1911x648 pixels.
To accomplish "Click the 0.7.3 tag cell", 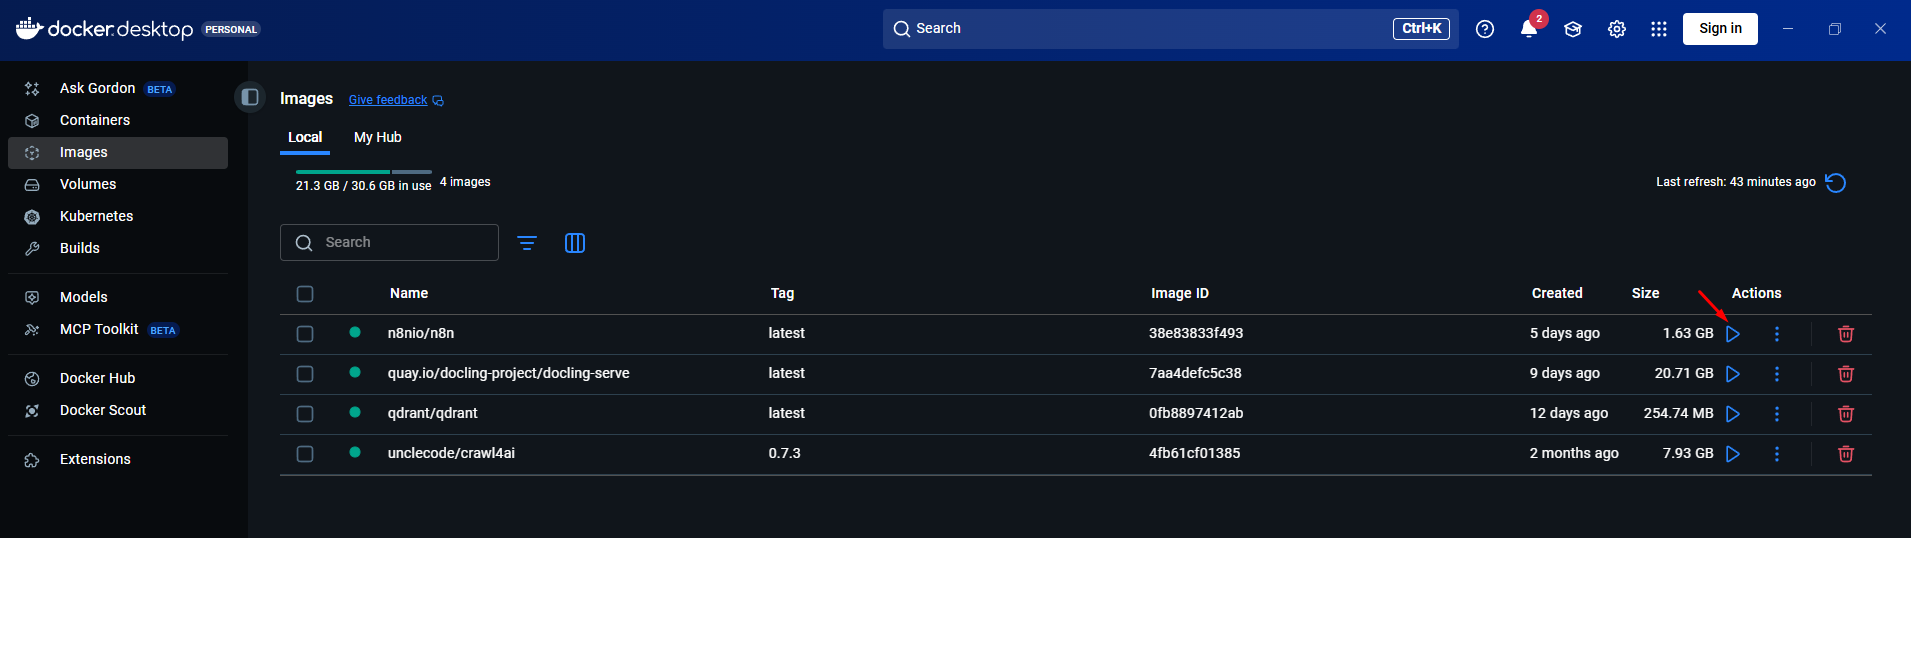I will coord(785,454).
